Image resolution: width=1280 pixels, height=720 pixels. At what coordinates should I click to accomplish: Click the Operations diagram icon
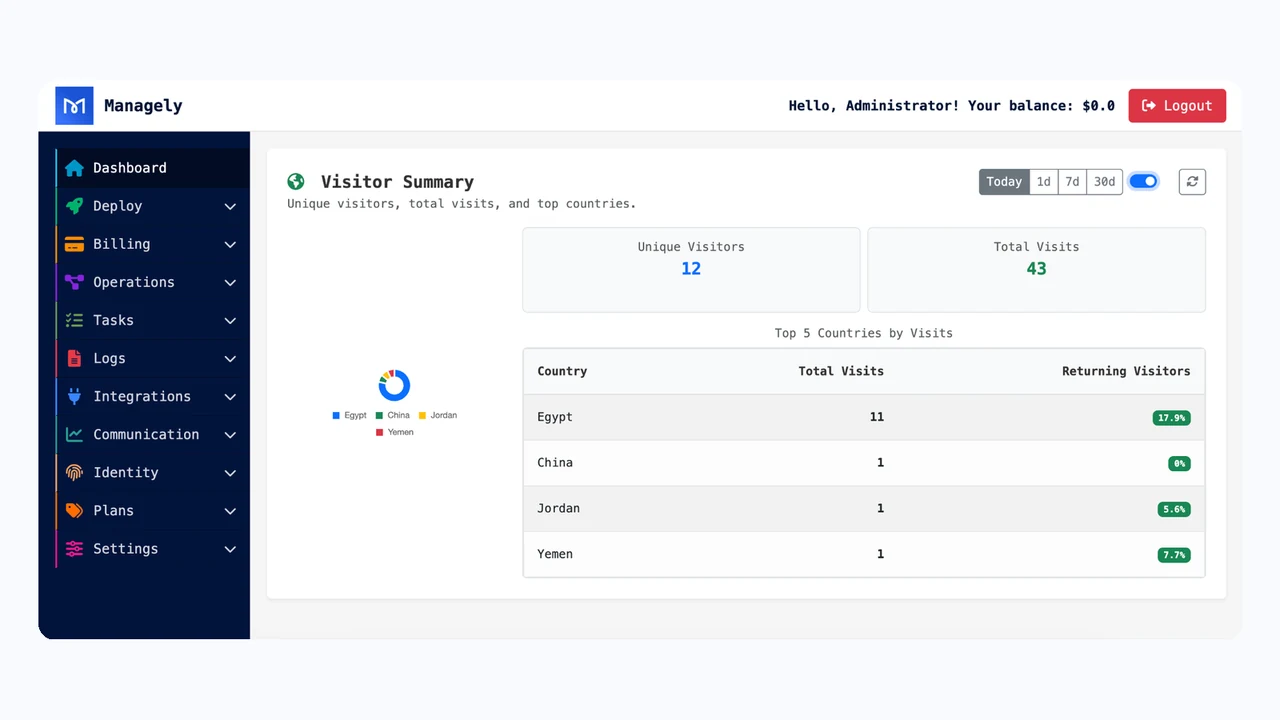click(74, 282)
